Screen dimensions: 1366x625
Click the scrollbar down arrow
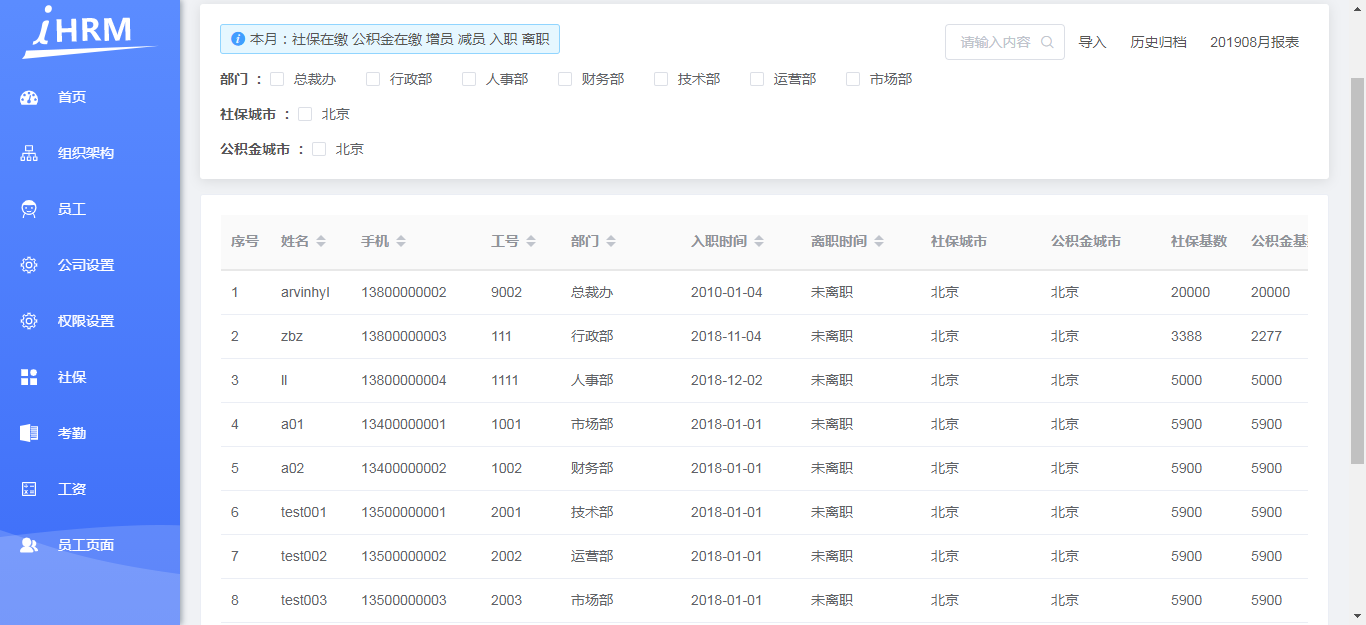(1357, 616)
